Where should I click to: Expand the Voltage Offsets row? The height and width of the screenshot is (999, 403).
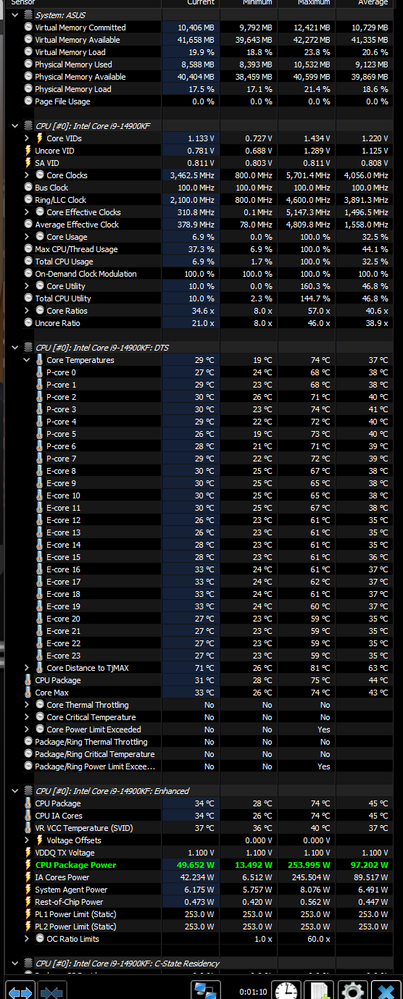[27, 840]
